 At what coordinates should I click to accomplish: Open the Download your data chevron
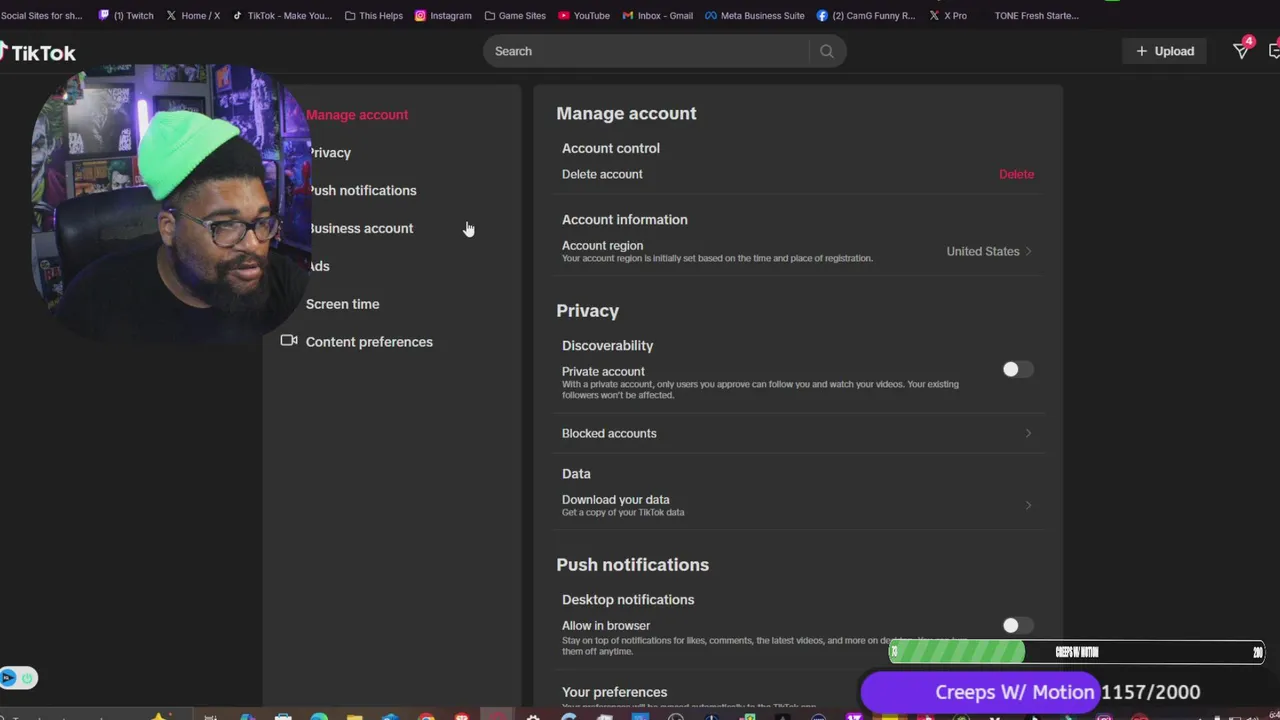[x=1028, y=505]
